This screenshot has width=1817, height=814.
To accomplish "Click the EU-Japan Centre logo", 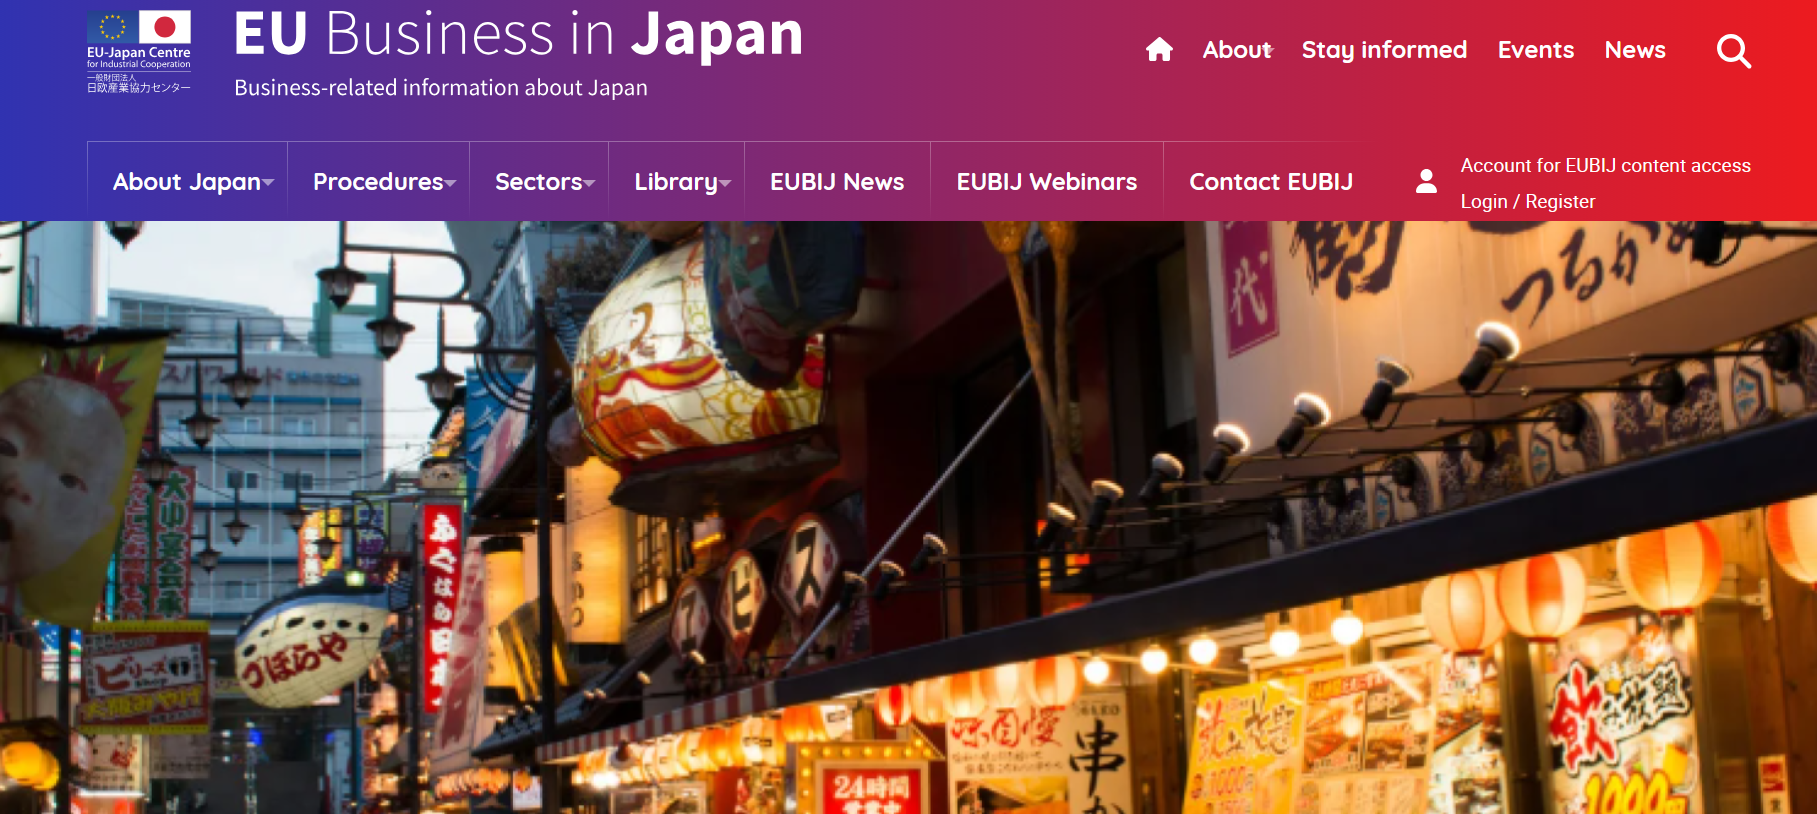I will pos(139,52).
